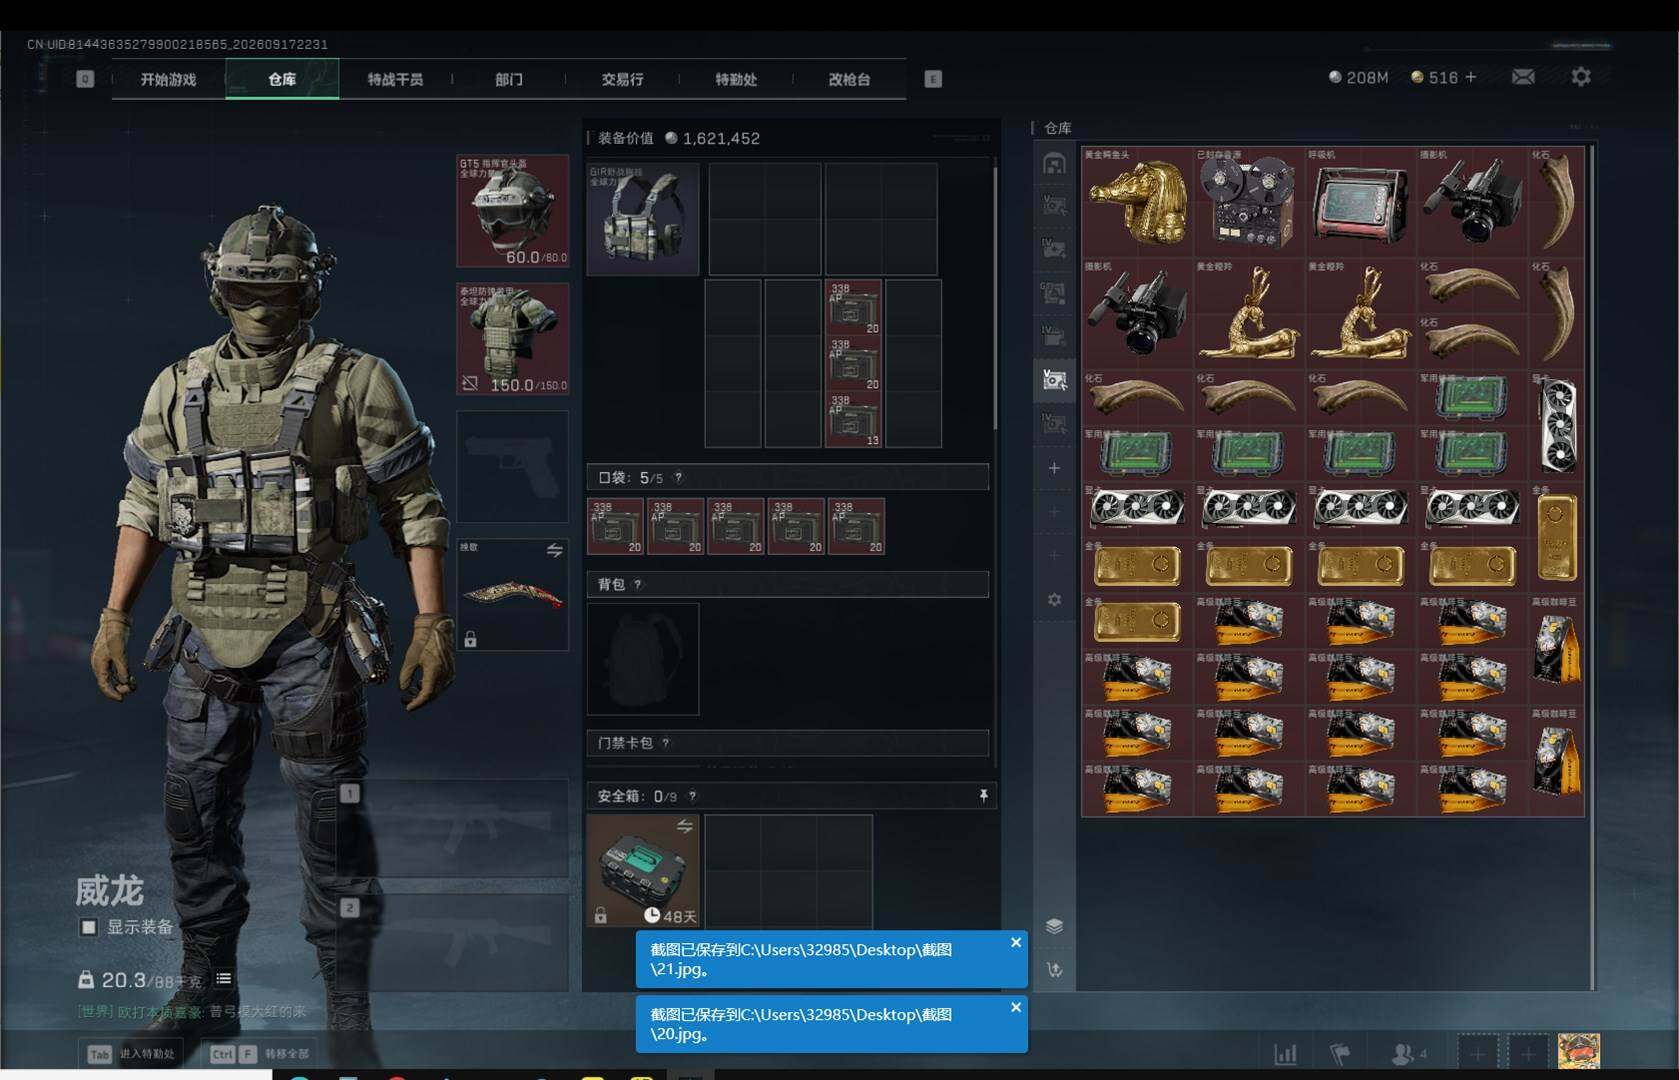The width and height of the screenshot is (1679, 1080).
Task: Open the 改枪台 tab
Action: (849, 79)
